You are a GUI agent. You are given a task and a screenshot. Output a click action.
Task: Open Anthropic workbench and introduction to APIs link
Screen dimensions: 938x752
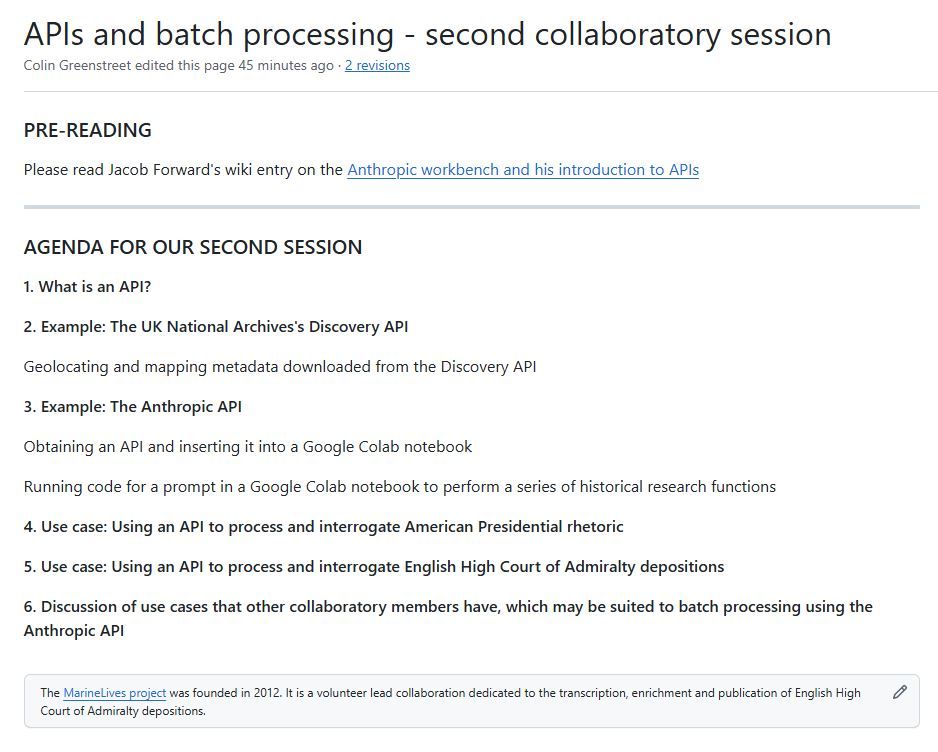click(523, 170)
